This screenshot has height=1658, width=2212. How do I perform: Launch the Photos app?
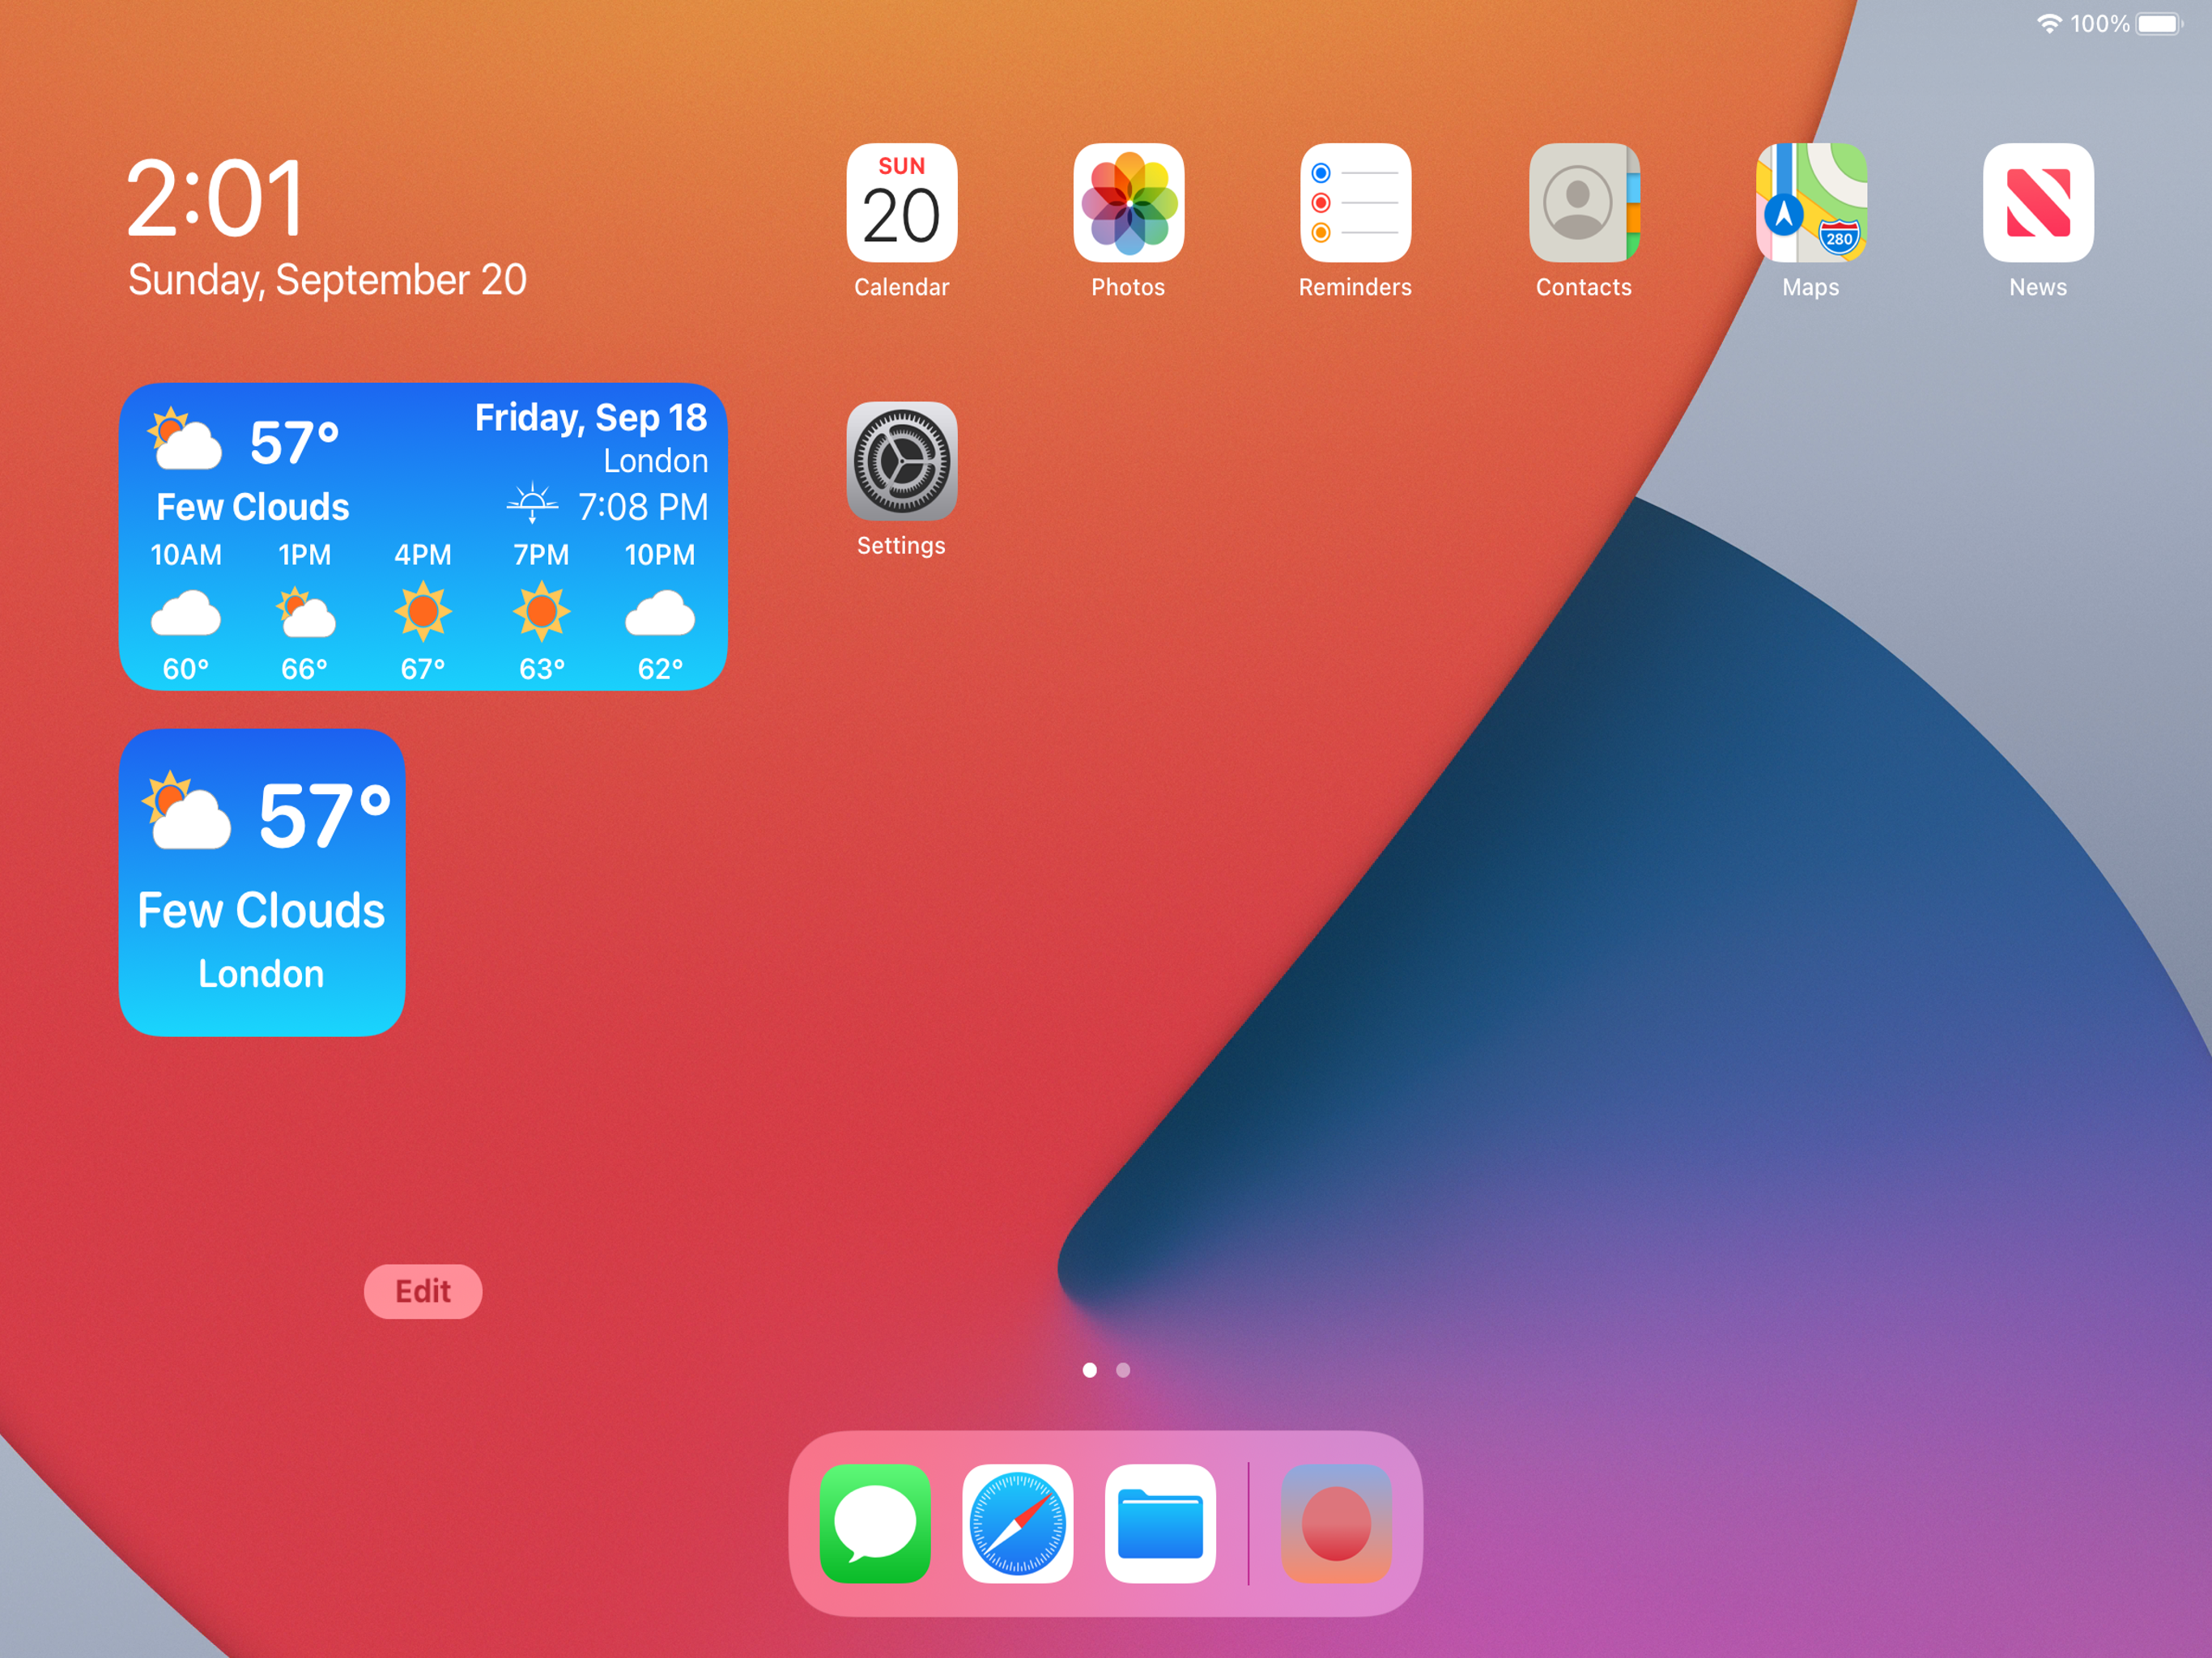tap(1128, 203)
